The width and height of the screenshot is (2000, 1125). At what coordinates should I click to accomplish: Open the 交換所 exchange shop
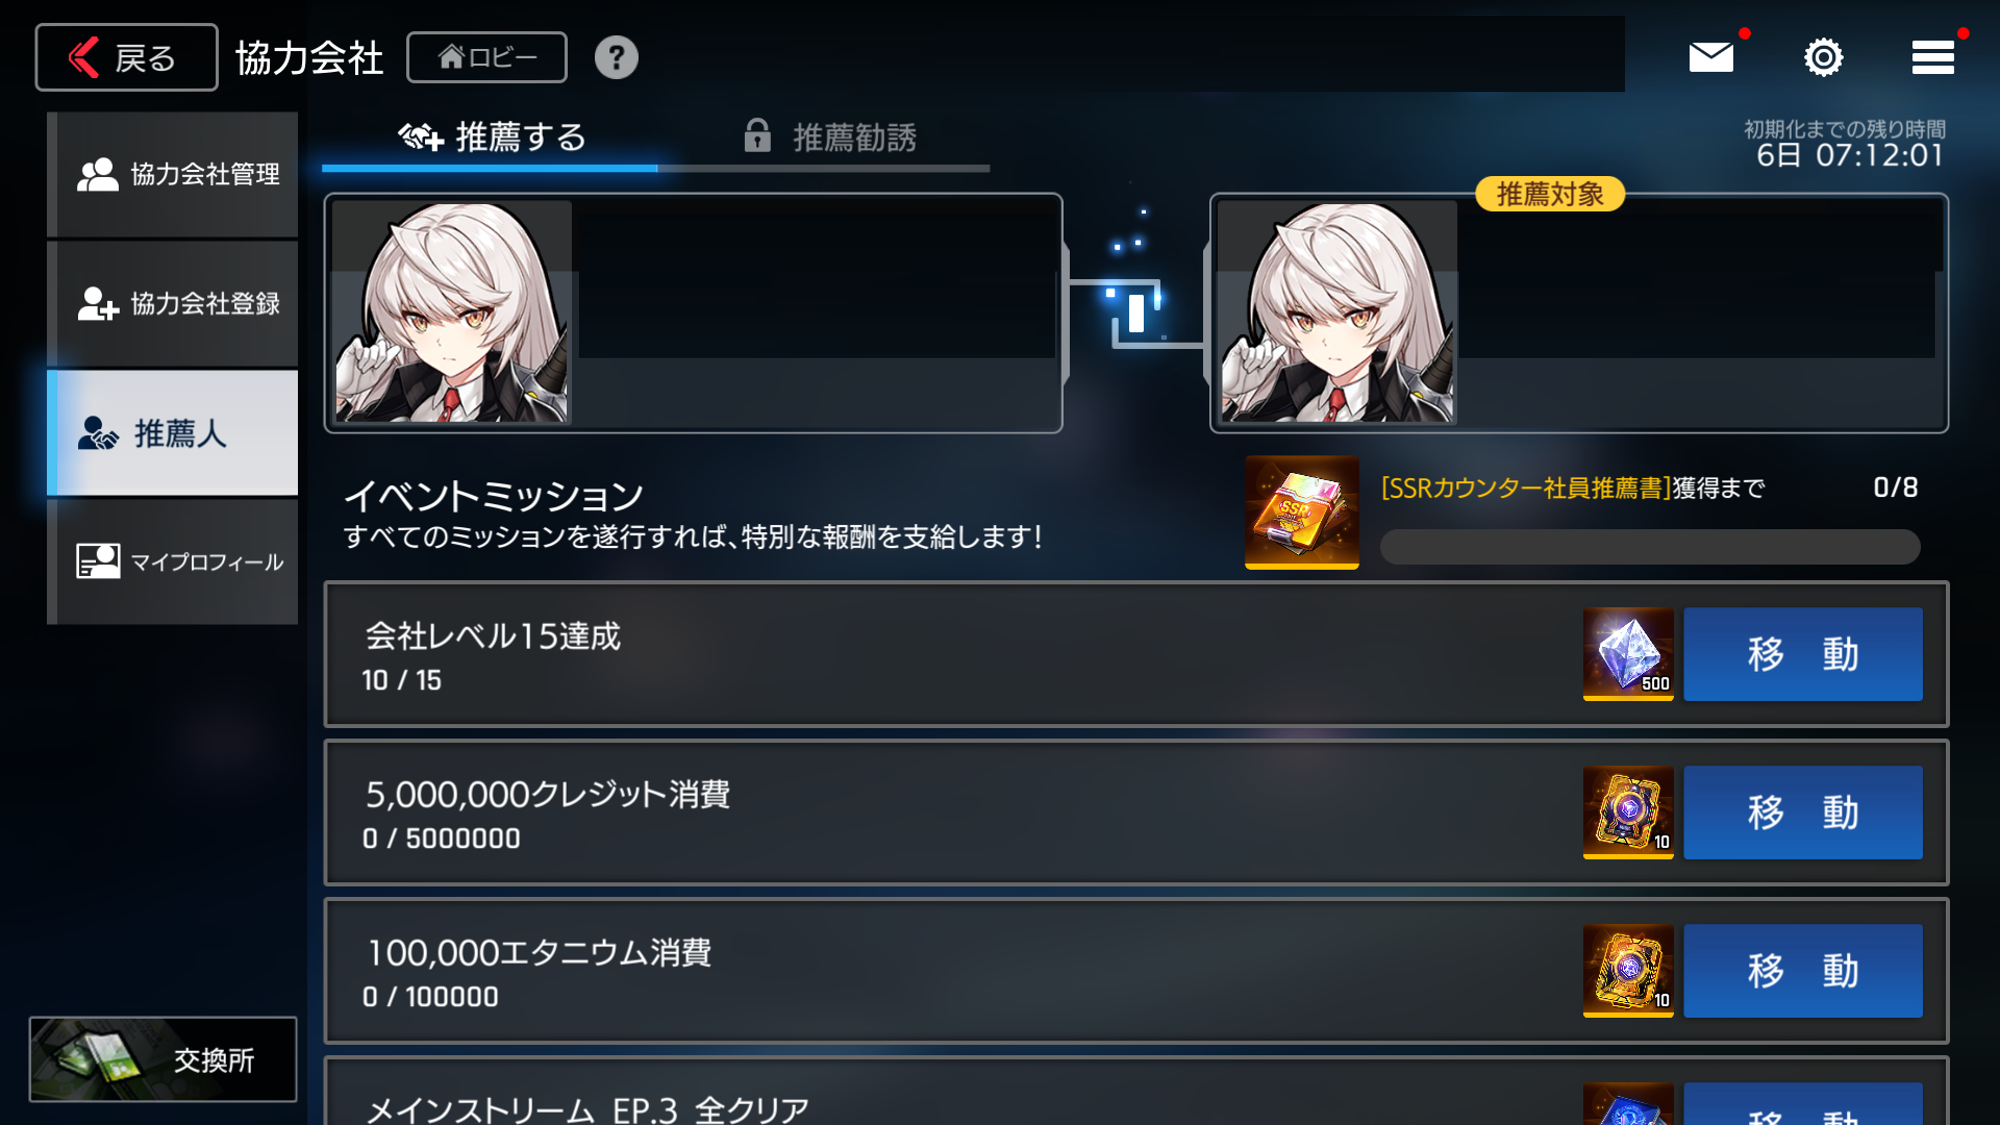(163, 1059)
